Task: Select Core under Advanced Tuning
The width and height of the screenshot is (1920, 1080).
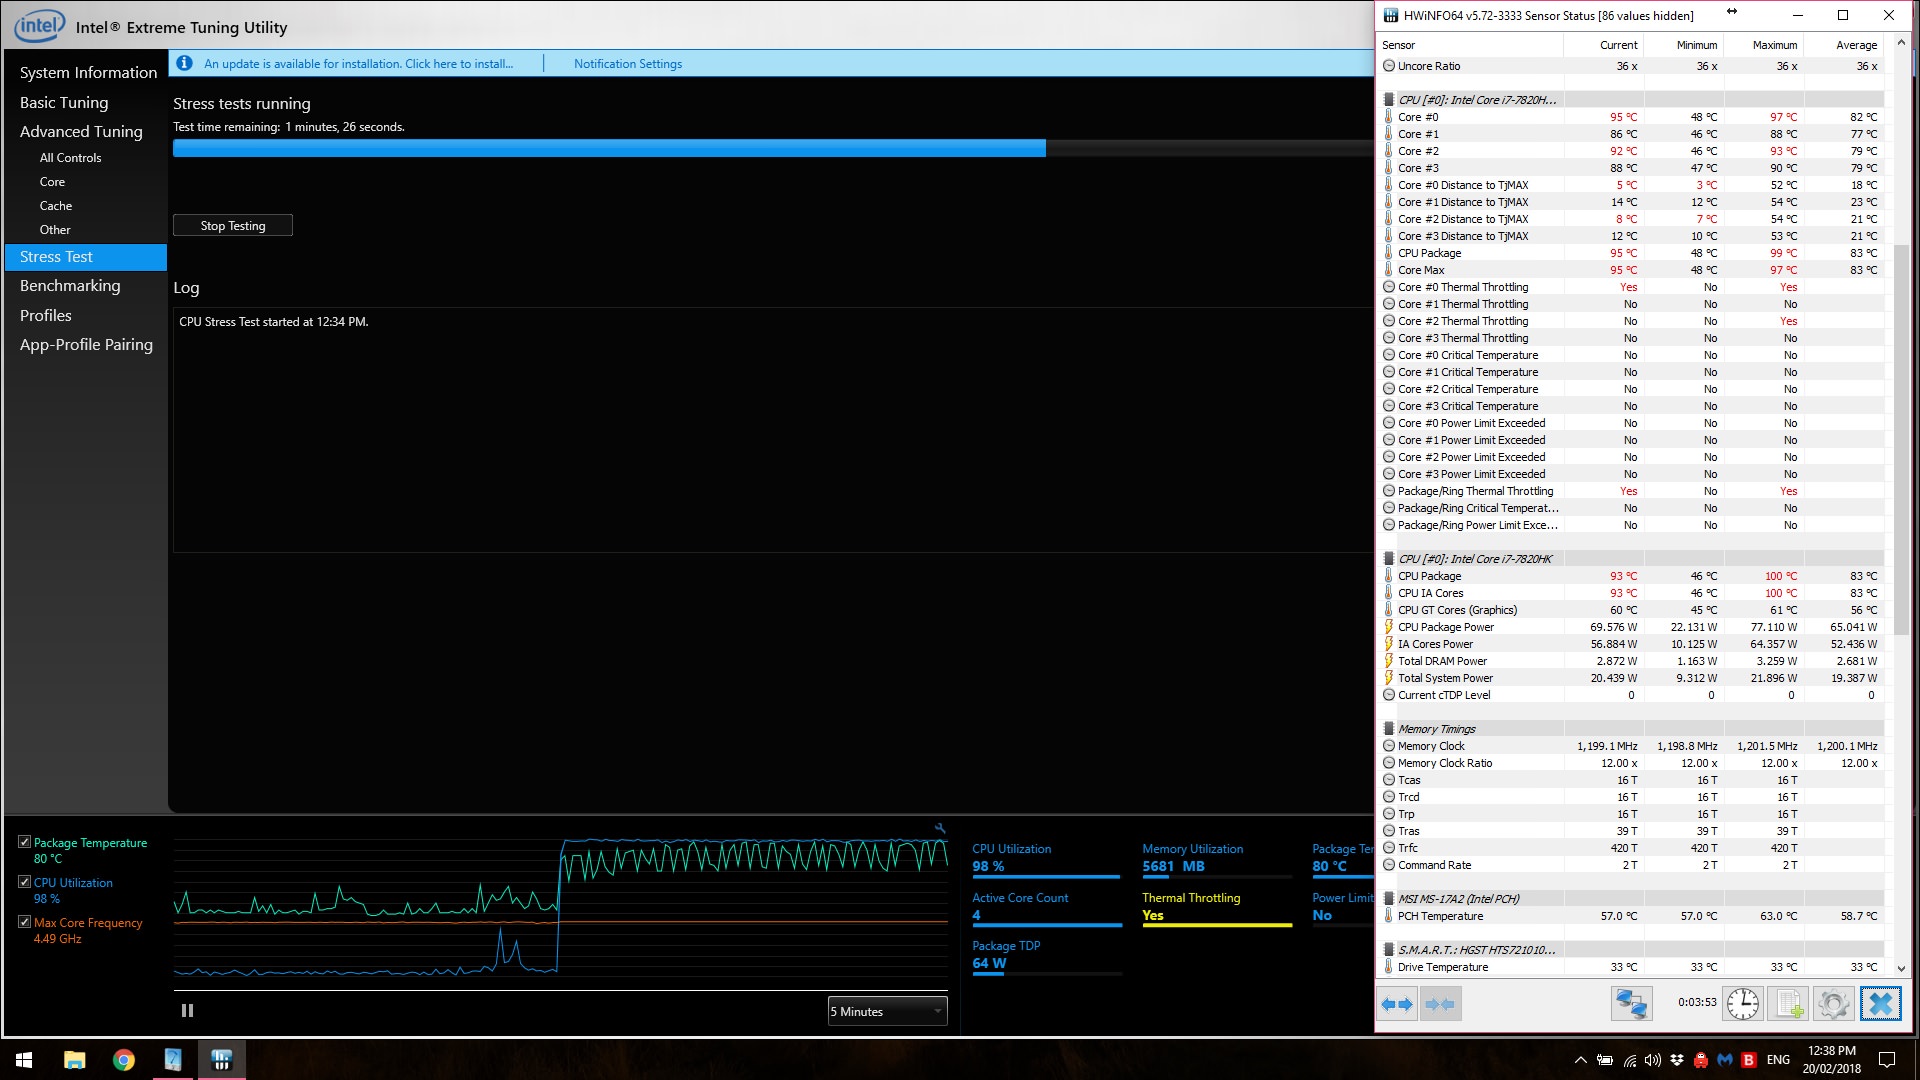Action: [52, 182]
